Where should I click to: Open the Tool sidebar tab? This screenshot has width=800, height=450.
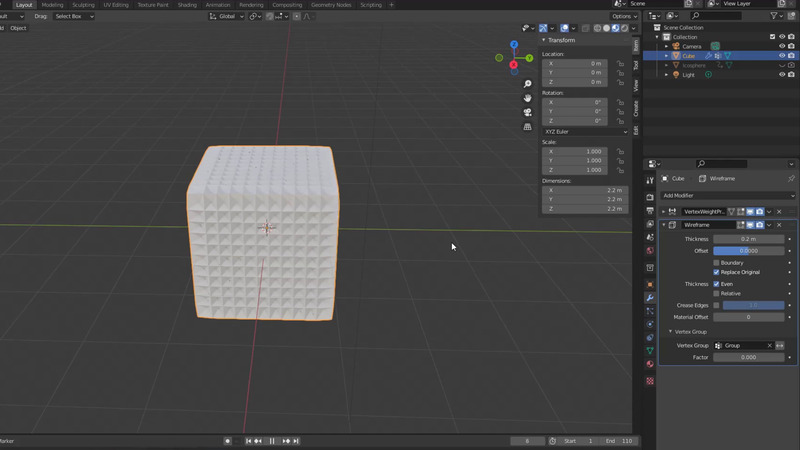point(636,65)
